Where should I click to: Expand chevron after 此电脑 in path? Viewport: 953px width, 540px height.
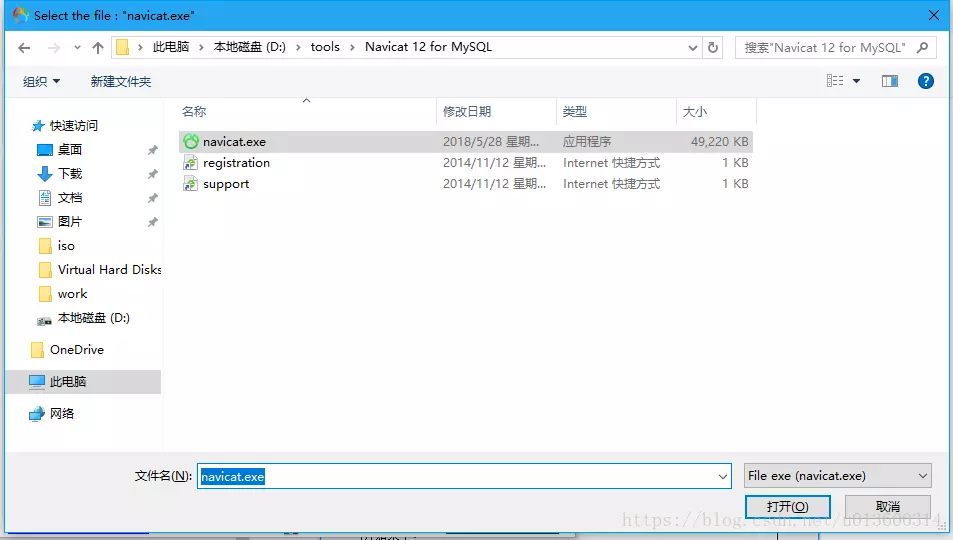(x=201, y=47)
